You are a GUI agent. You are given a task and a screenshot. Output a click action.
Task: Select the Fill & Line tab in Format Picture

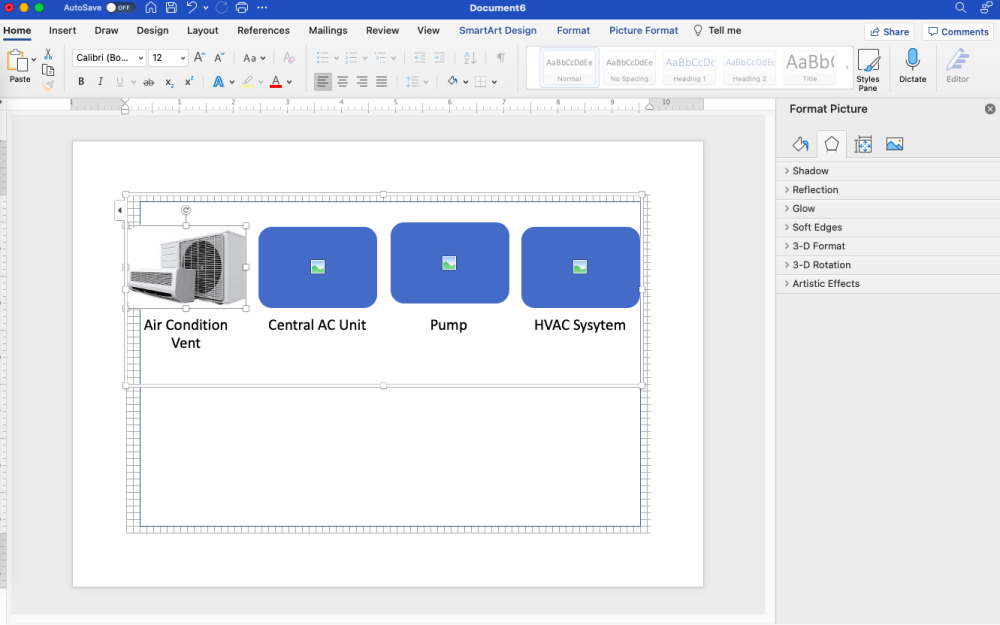click(799, 144)
